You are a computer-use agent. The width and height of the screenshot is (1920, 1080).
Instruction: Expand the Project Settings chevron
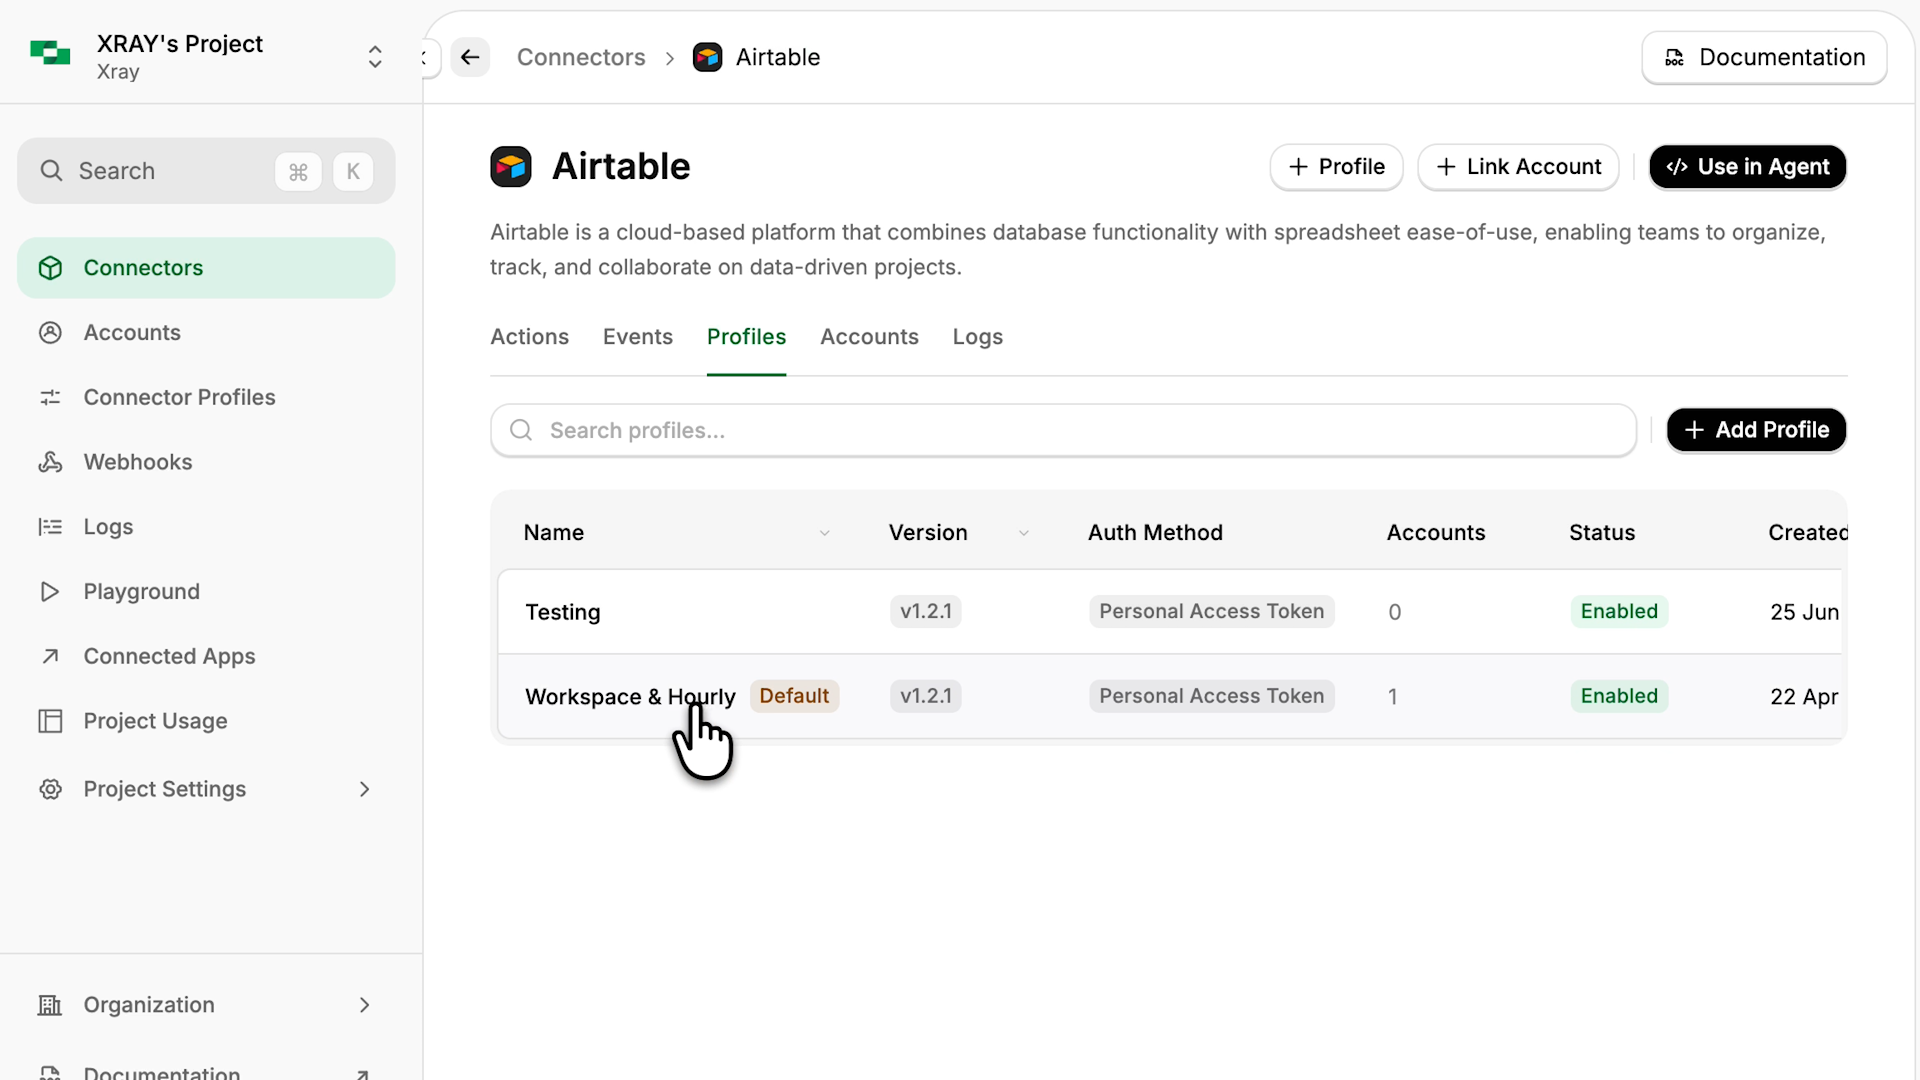click(x=365, y=789)
